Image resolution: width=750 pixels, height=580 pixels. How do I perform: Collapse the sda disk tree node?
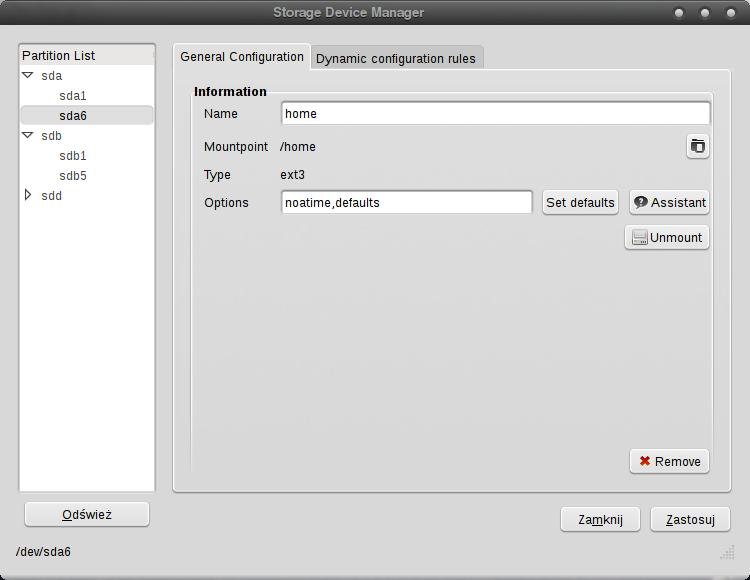coord(28,75)
